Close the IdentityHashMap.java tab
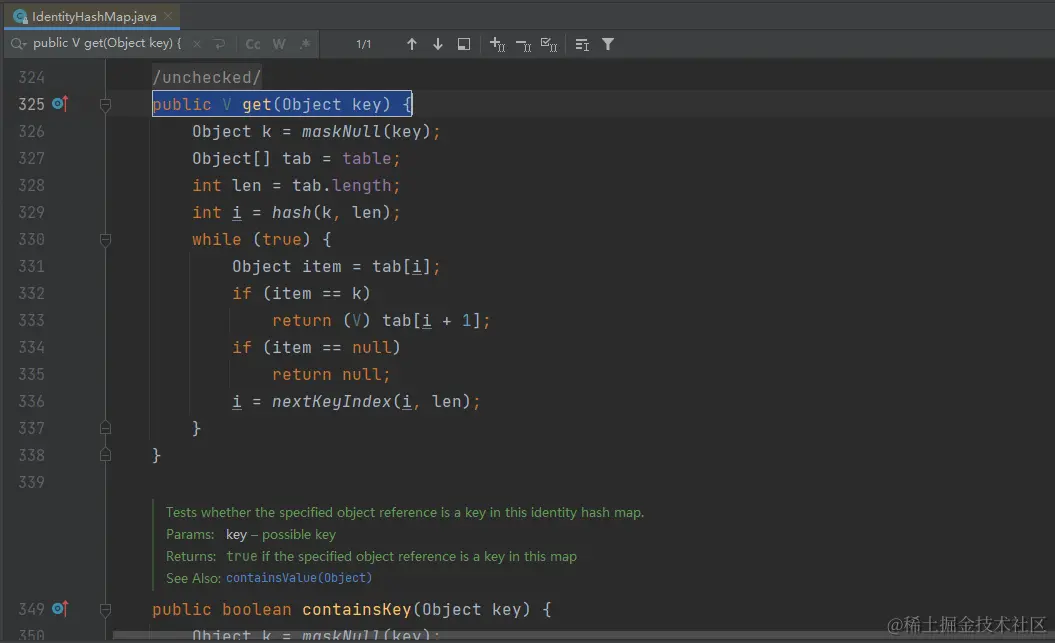The image size is (1055, 643). point(168,16)
